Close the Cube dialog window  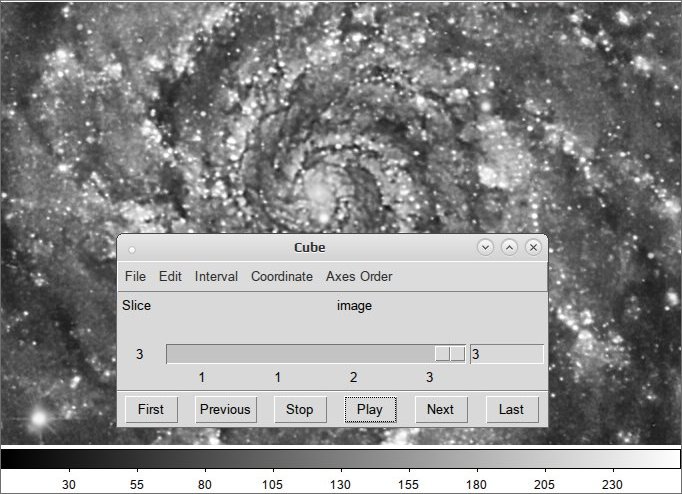(533, 247)
